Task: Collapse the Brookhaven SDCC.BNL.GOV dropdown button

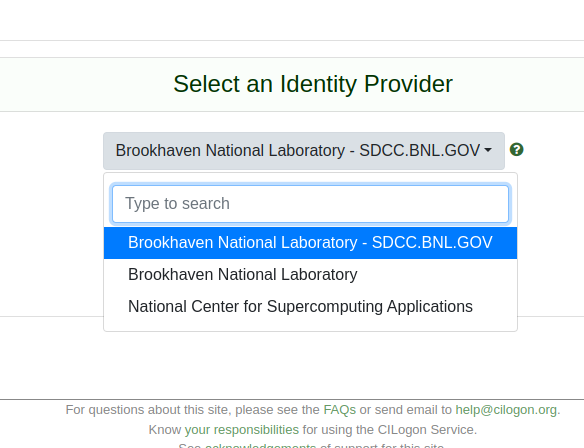Action: tap(304, 151)
